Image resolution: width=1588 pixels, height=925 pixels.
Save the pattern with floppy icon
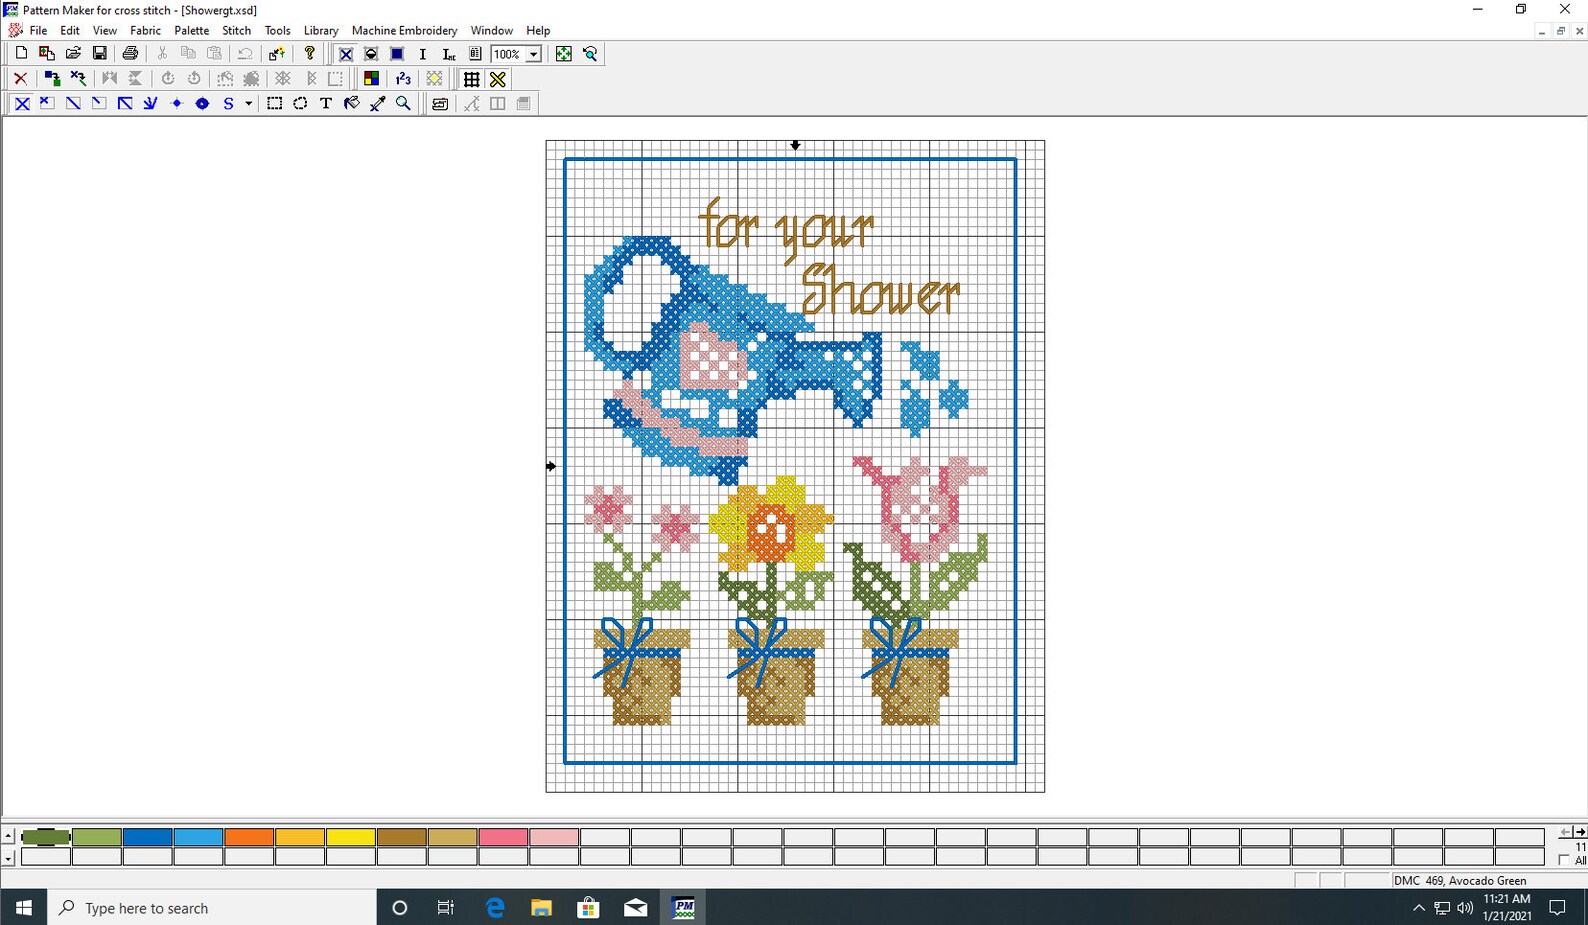99,54
